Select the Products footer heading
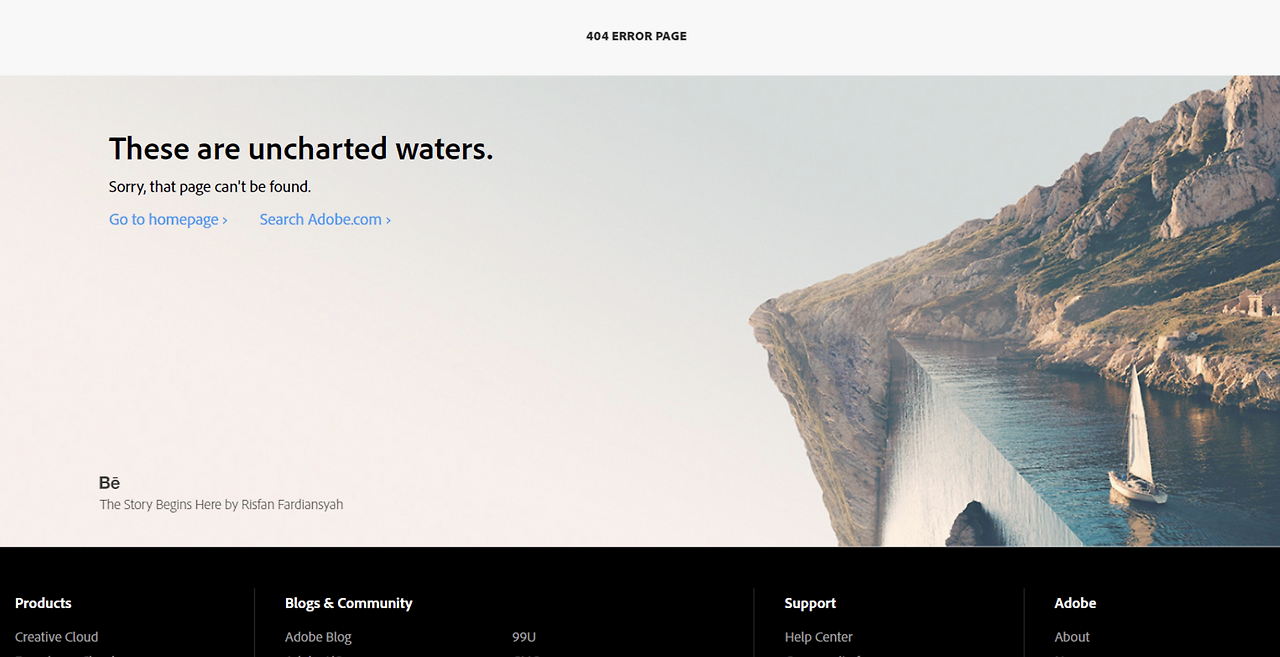 point(43,603)
